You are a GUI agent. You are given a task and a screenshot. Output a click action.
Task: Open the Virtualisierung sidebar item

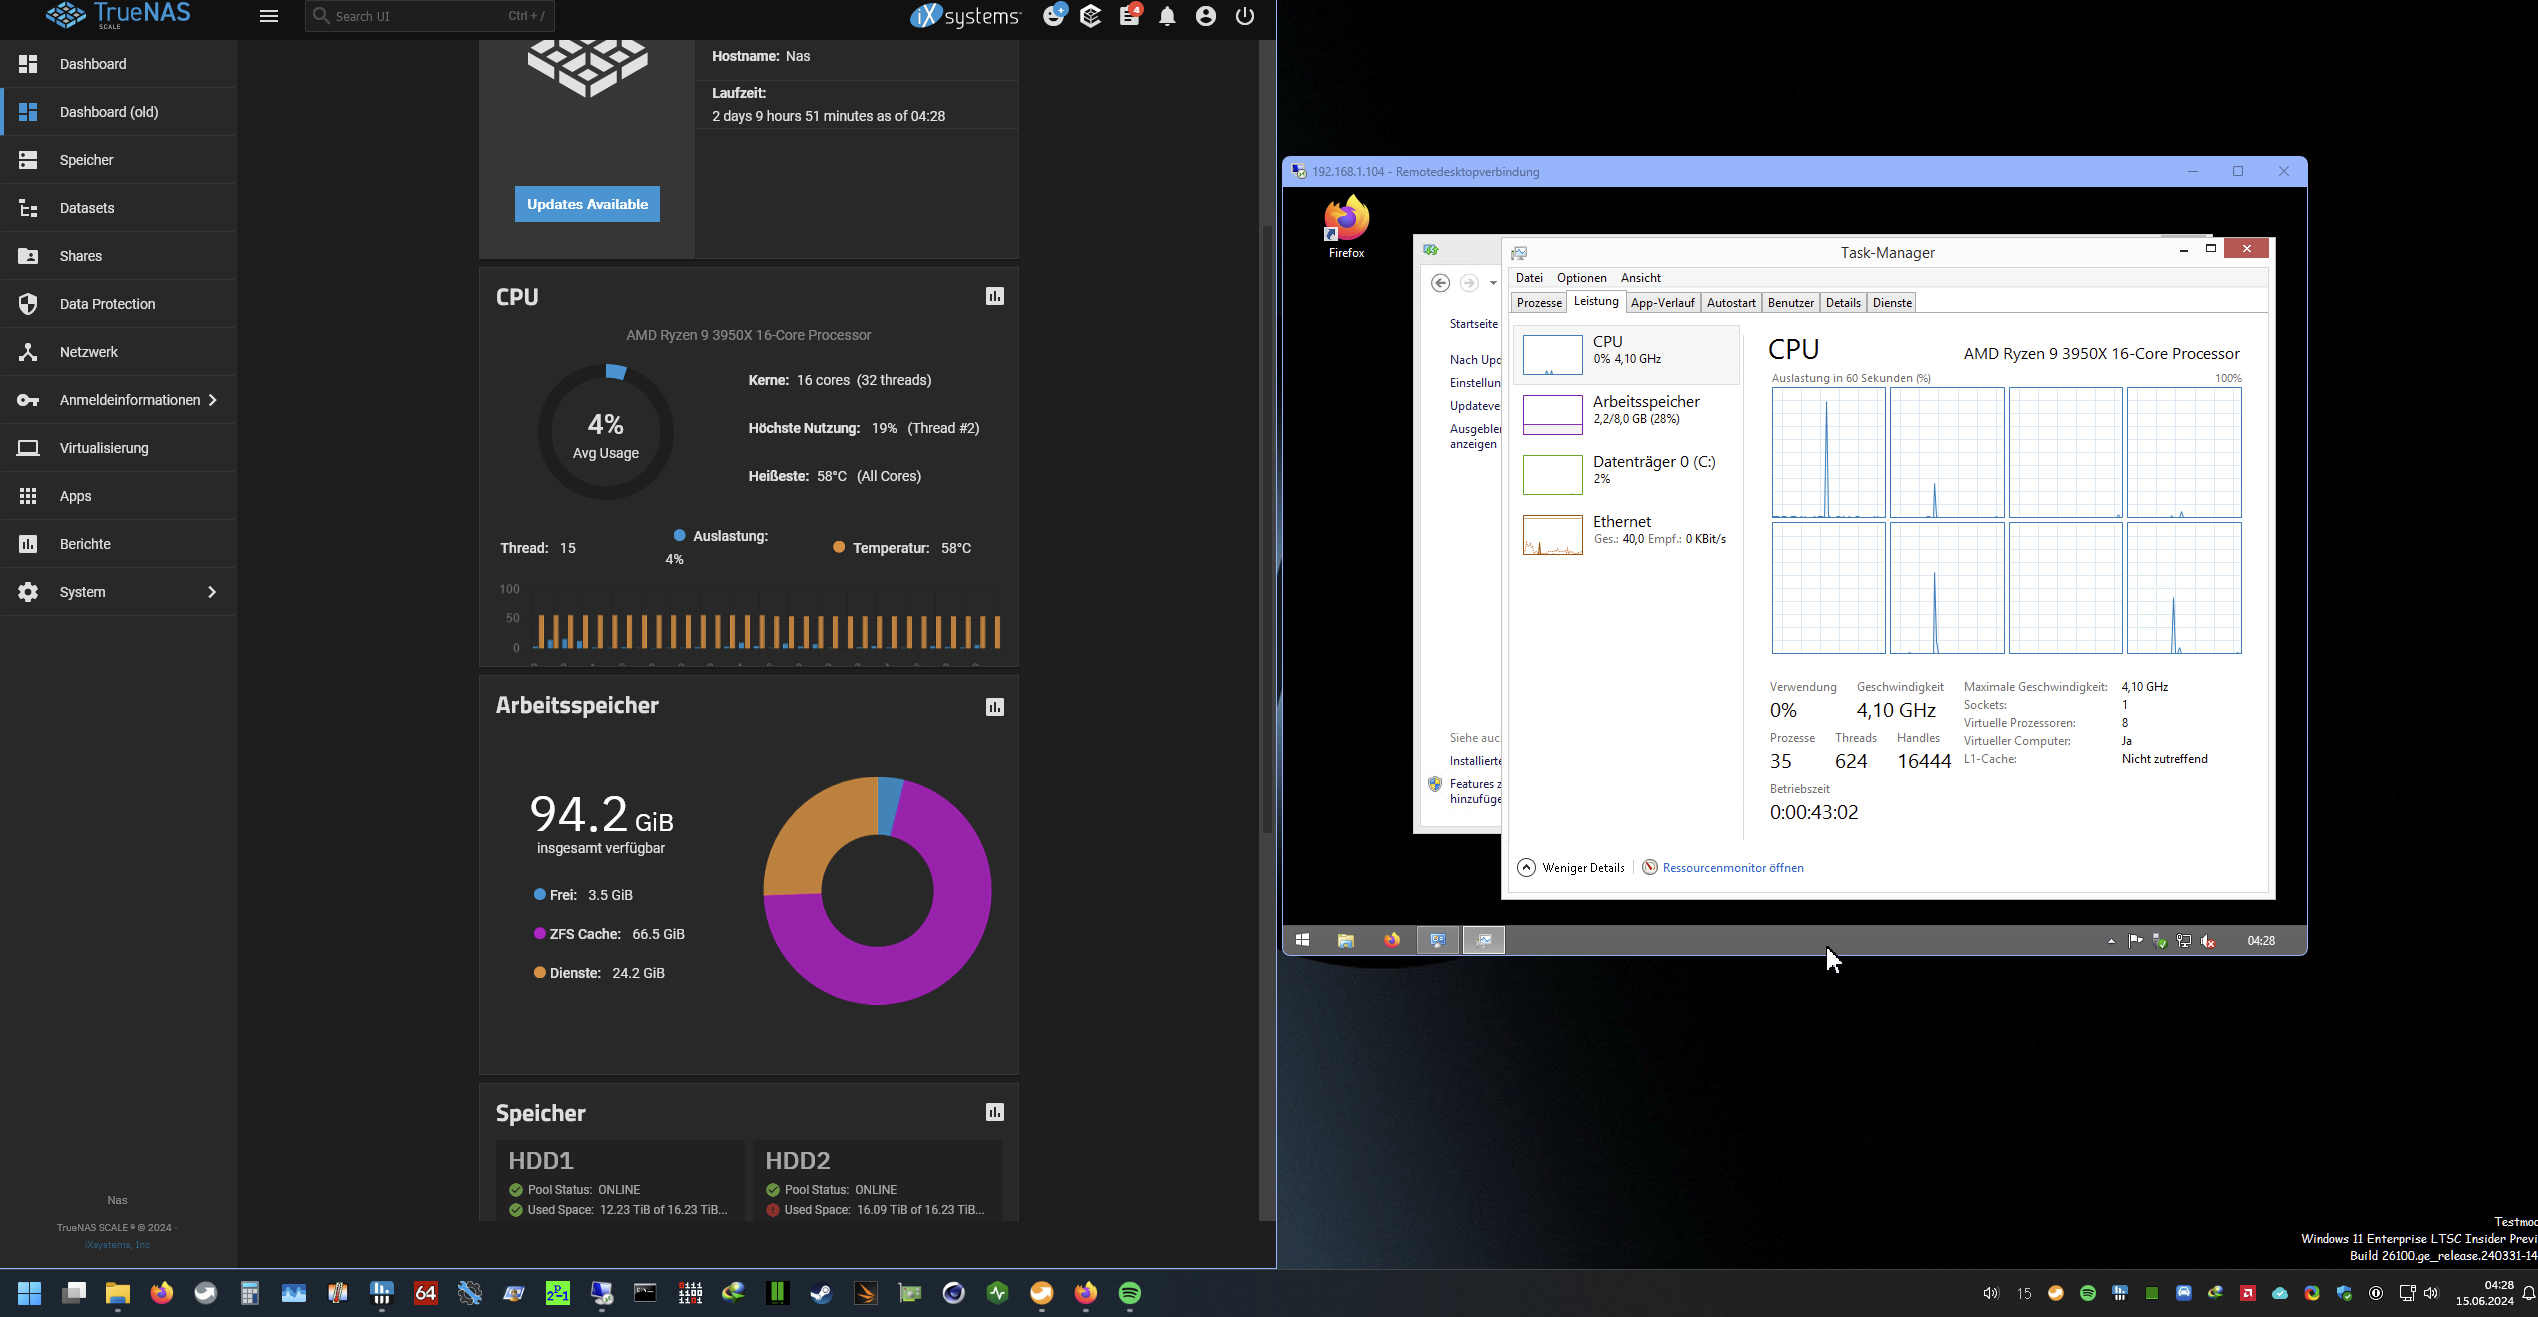click(104, 448)
